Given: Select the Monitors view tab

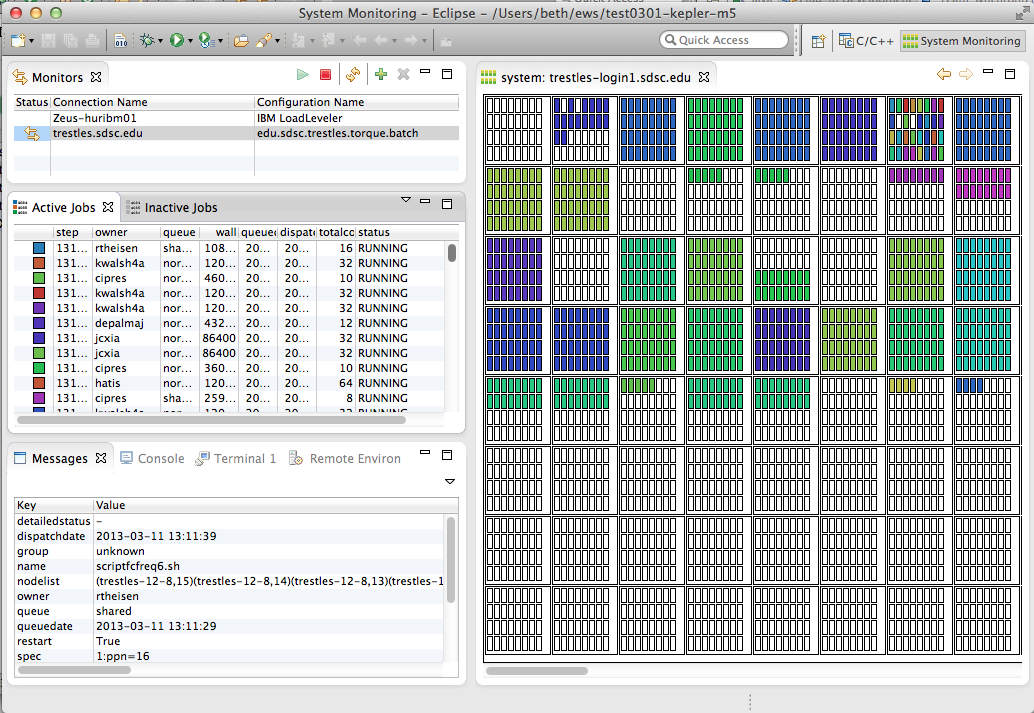Looking at the screenshot, I should coord(57,78).
